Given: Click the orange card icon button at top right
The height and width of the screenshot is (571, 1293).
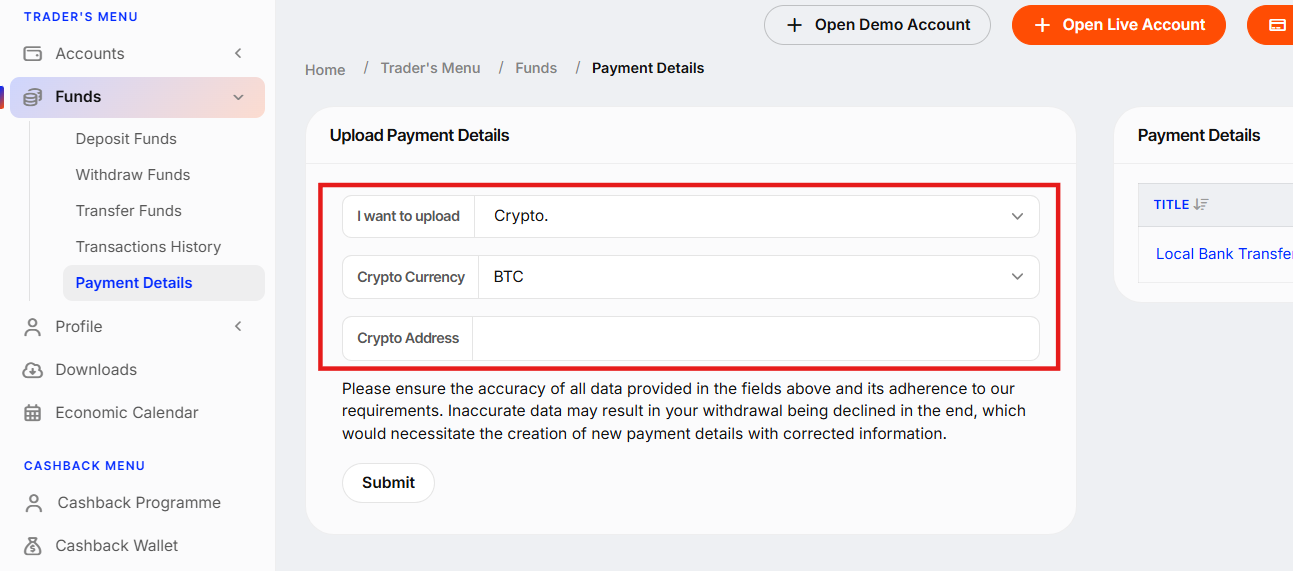Looking at the screenshot, I should pos(1276,25).
